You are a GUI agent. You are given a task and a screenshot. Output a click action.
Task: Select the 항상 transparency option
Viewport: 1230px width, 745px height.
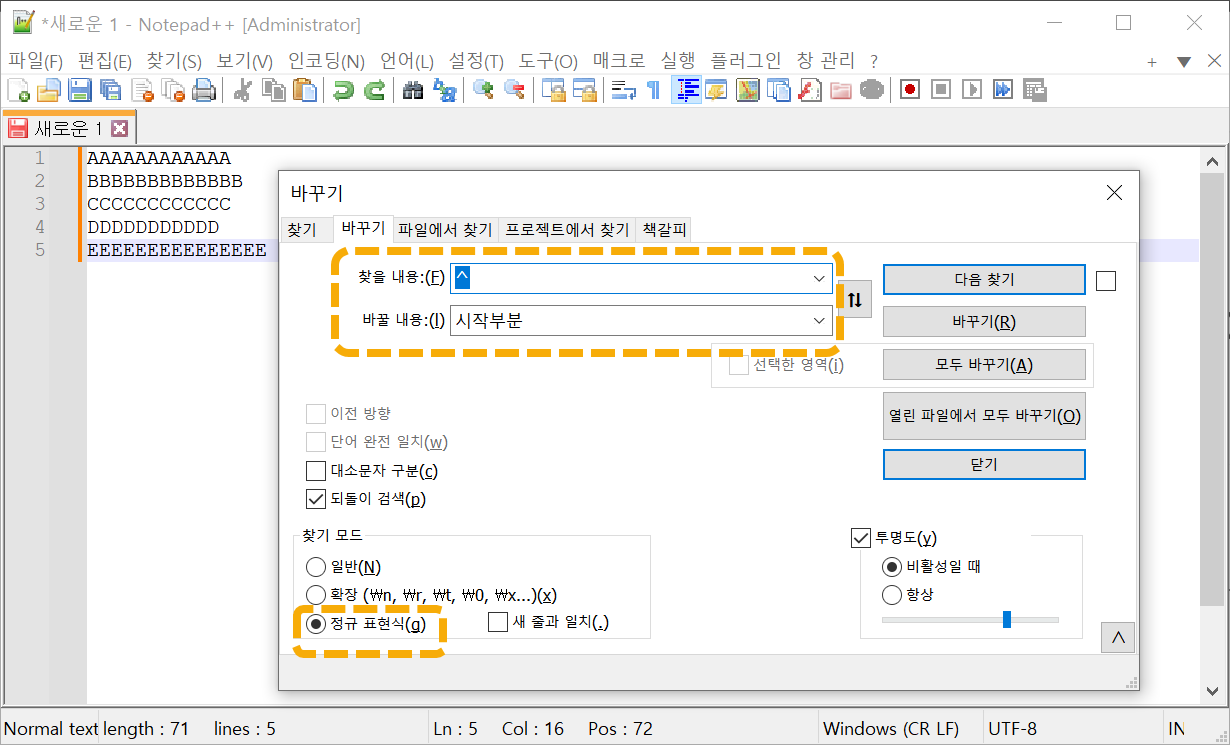tap(892, 594)
